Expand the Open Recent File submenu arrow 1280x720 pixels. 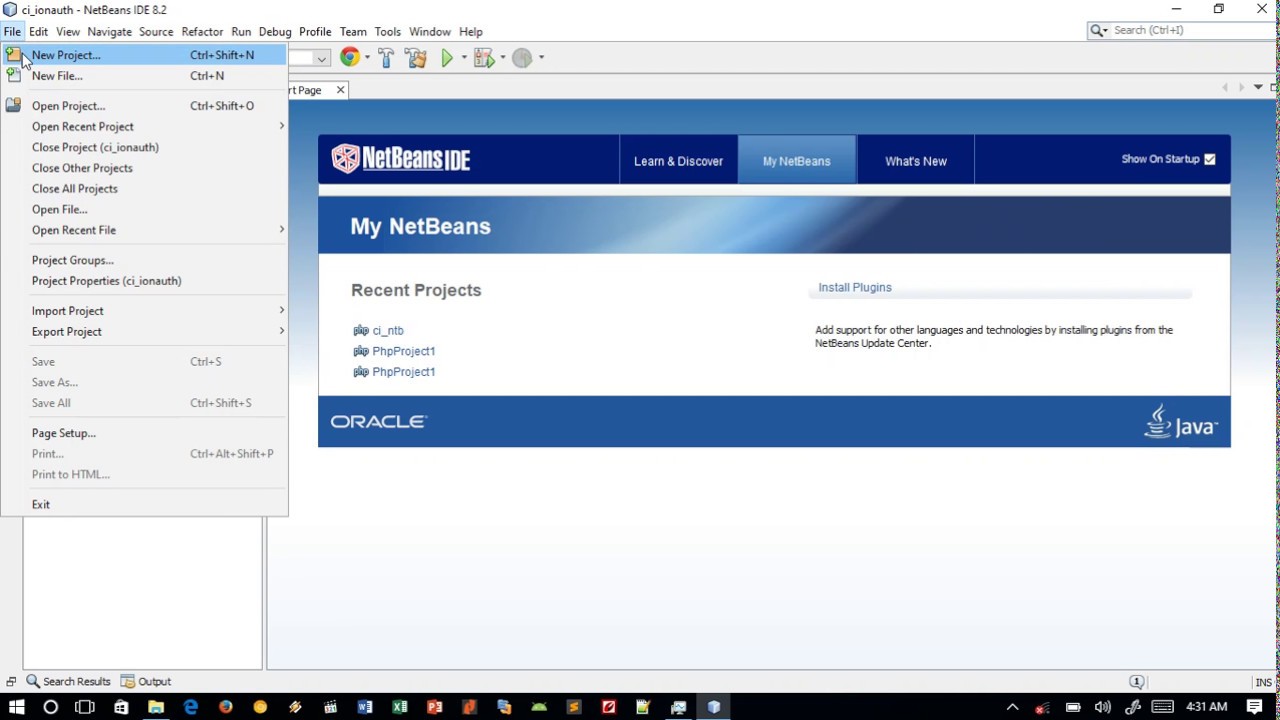[x=281, y=229]
